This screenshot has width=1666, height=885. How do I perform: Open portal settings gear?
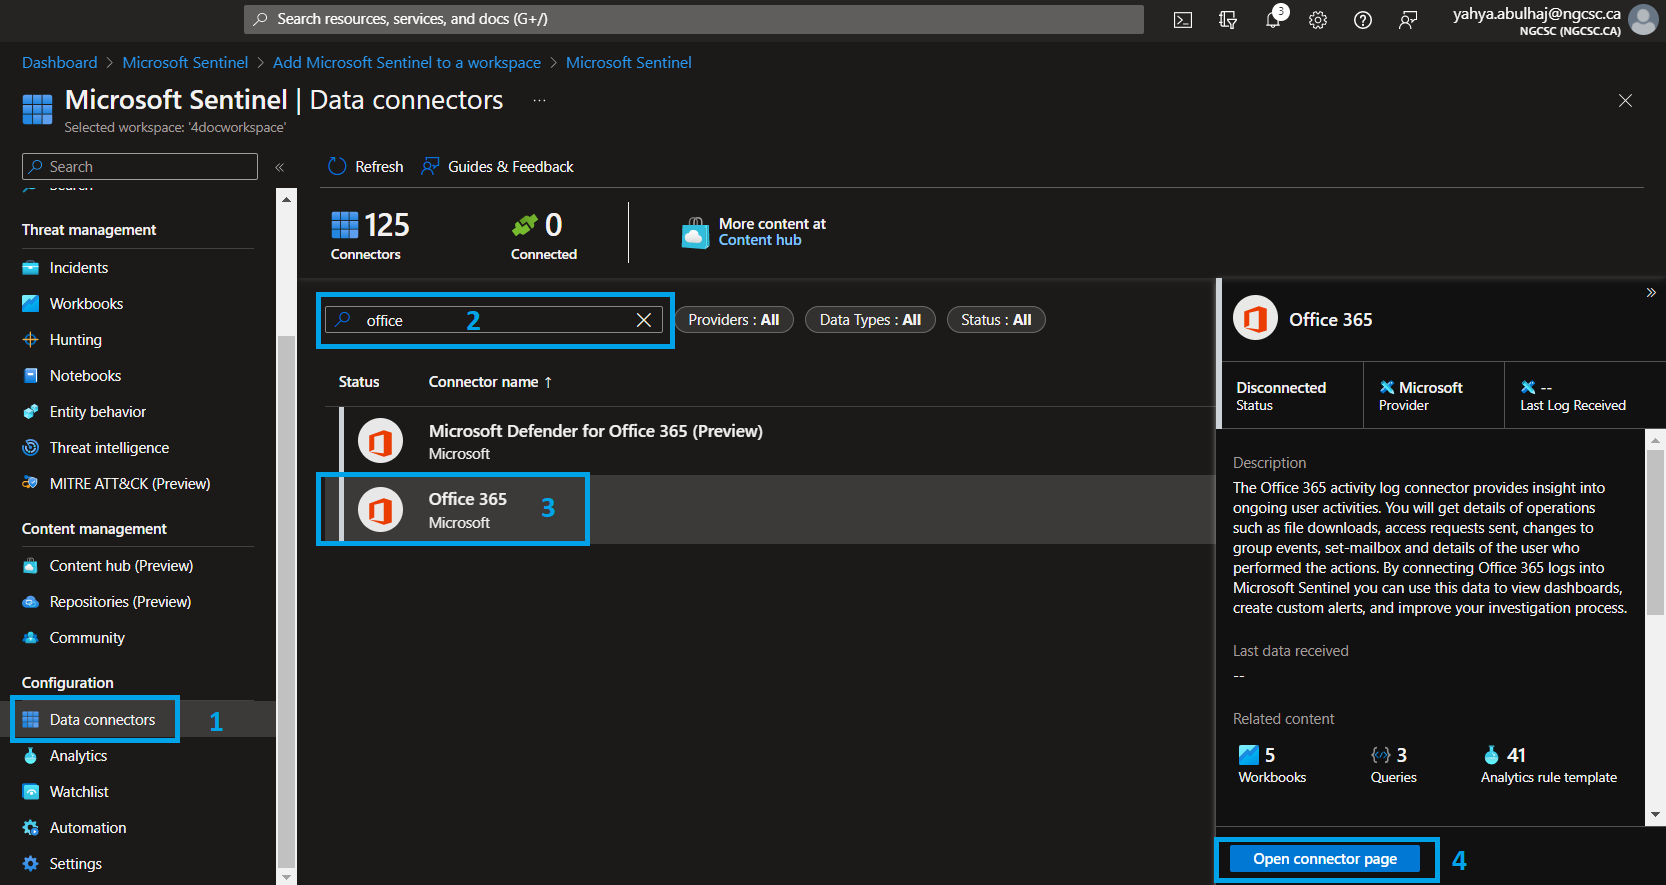[x=1318, y=20]
